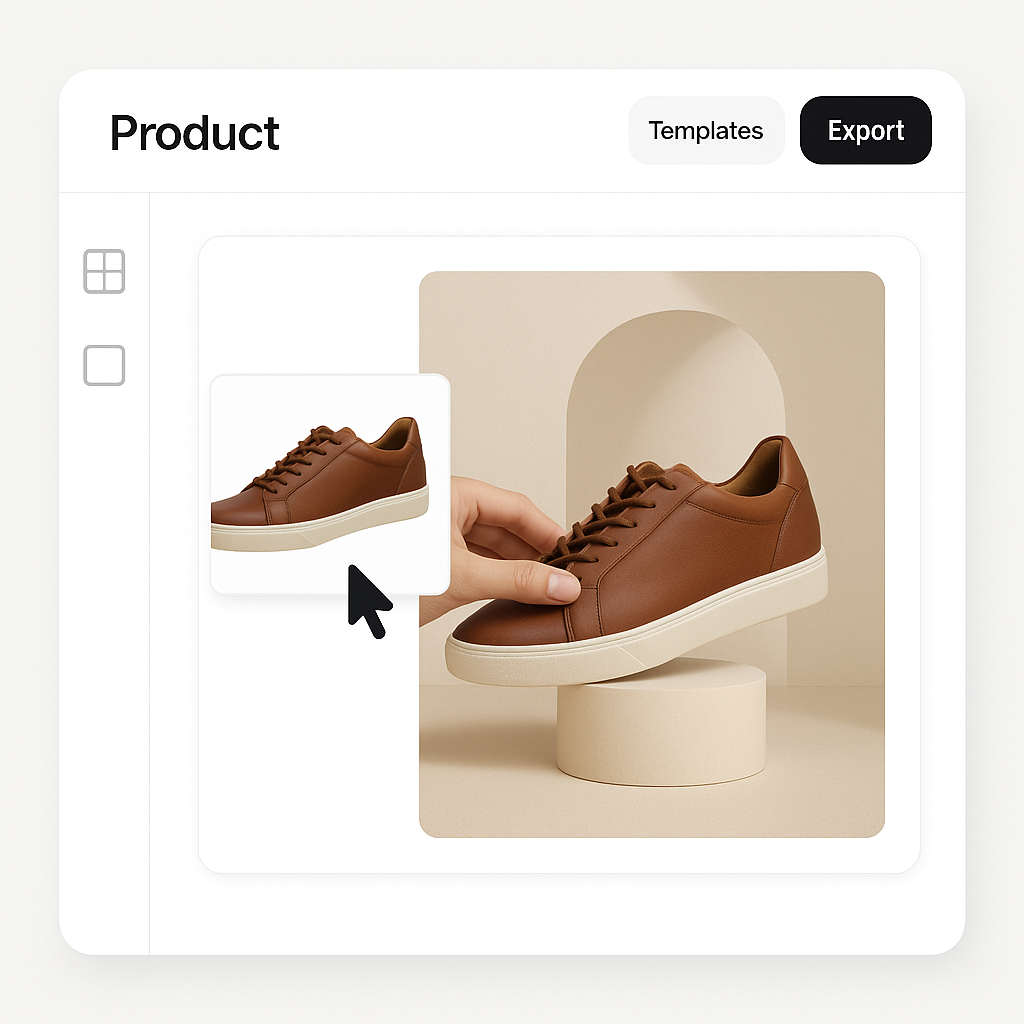
Task: Click empty header space between Product and Templates
Action: (450, 131)
